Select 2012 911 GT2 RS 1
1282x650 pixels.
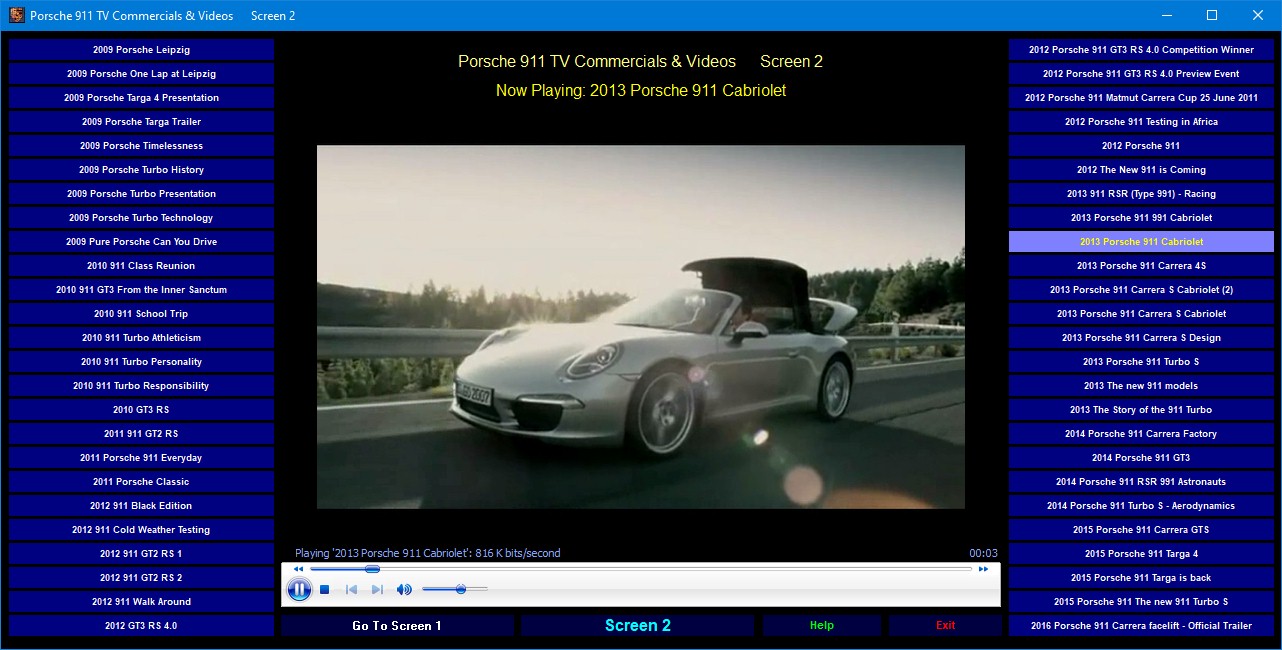(x=141, y=554)
